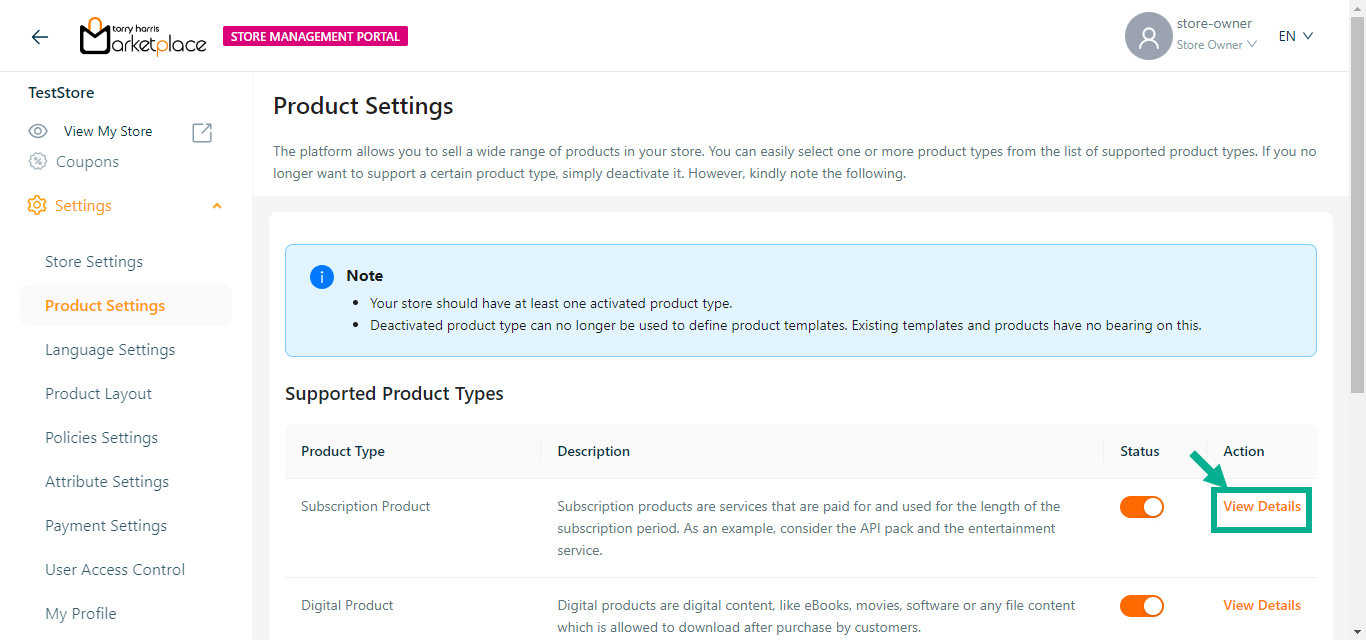Open Store Settings in sidebar
The height and width of the screenshot is (640, 1366).
[94, 262]
